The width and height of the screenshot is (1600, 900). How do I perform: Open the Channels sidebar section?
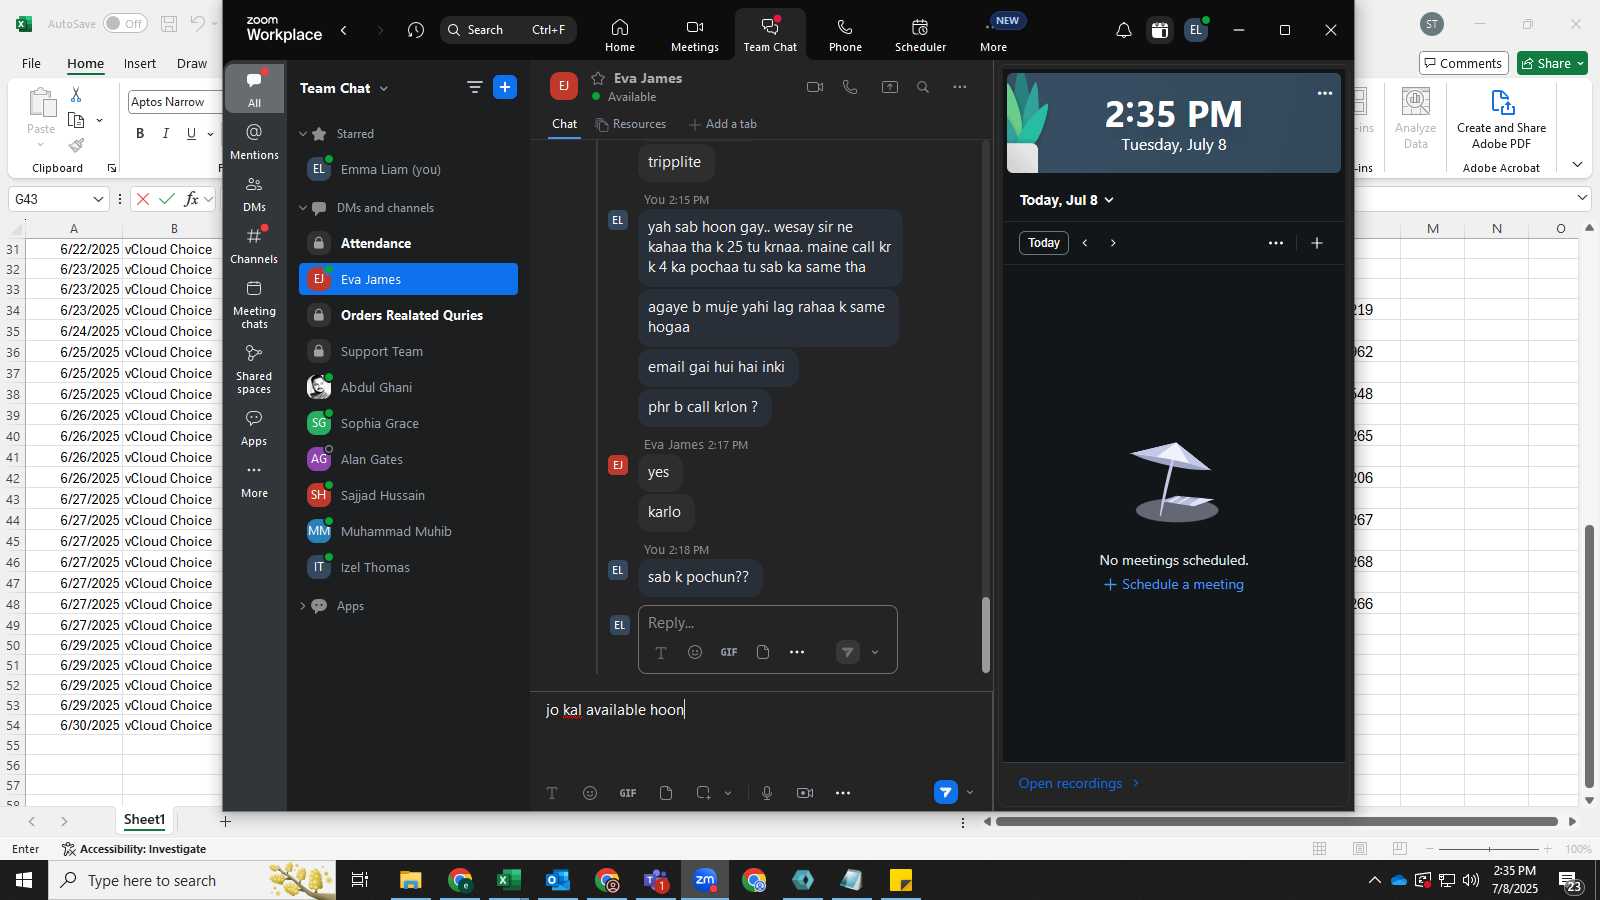point(254,246)
